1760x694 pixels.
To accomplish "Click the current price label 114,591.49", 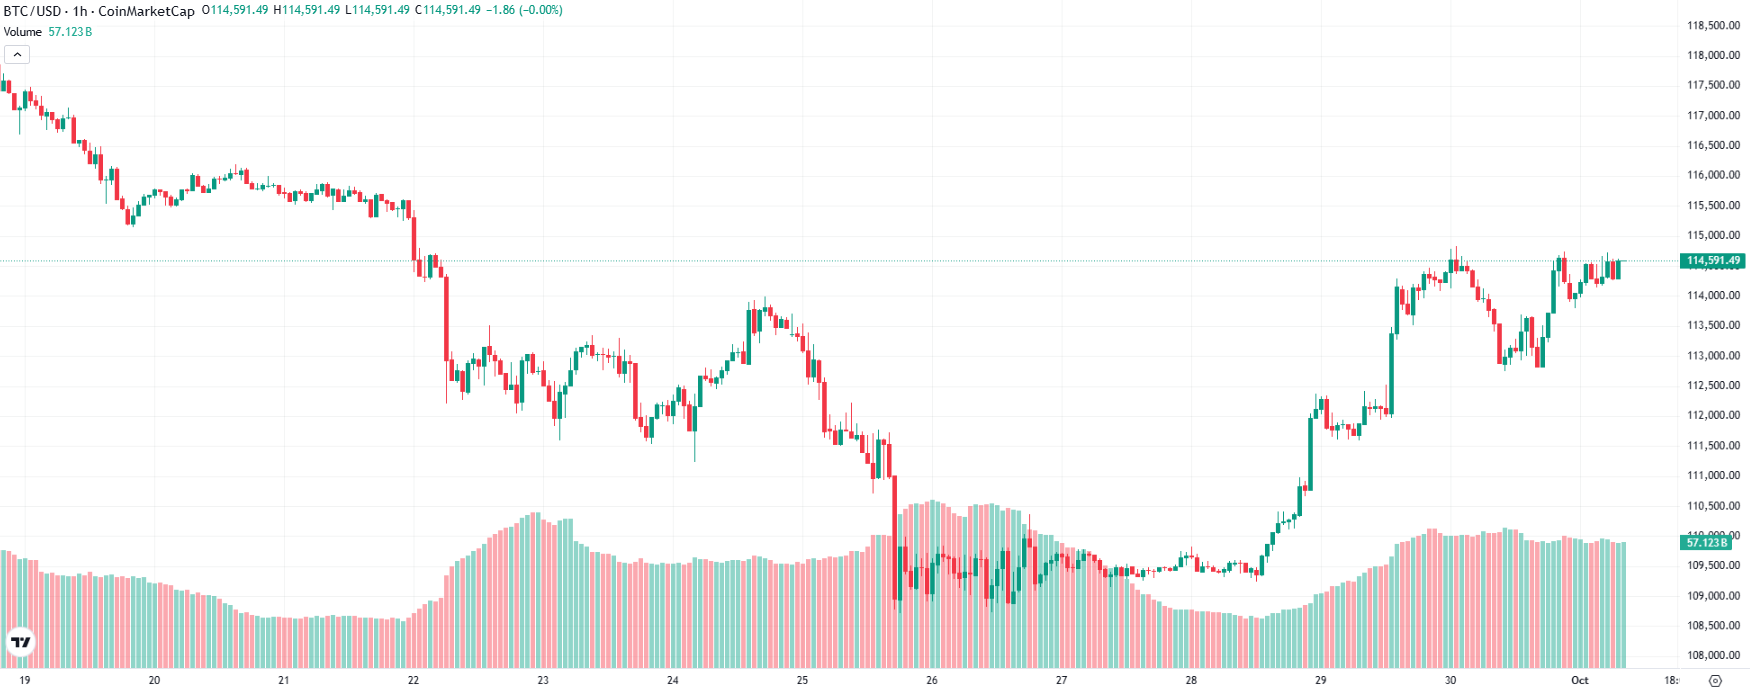I will [1714, 260].
